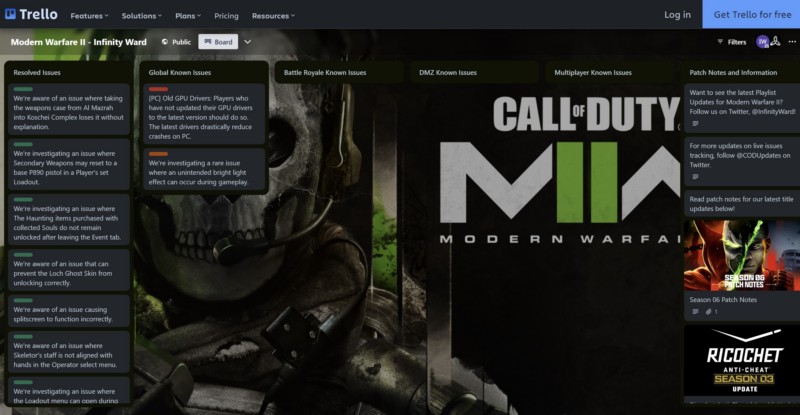Click the Filters funnel icon
Image resolution: width=800 pixels, height=415 pixels.
720,42
